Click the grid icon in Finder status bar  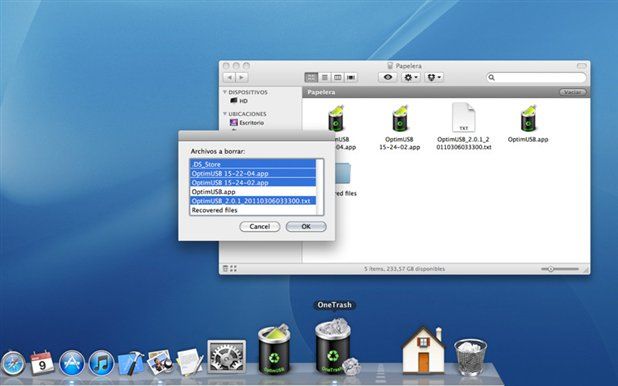[x=233, y=269]
